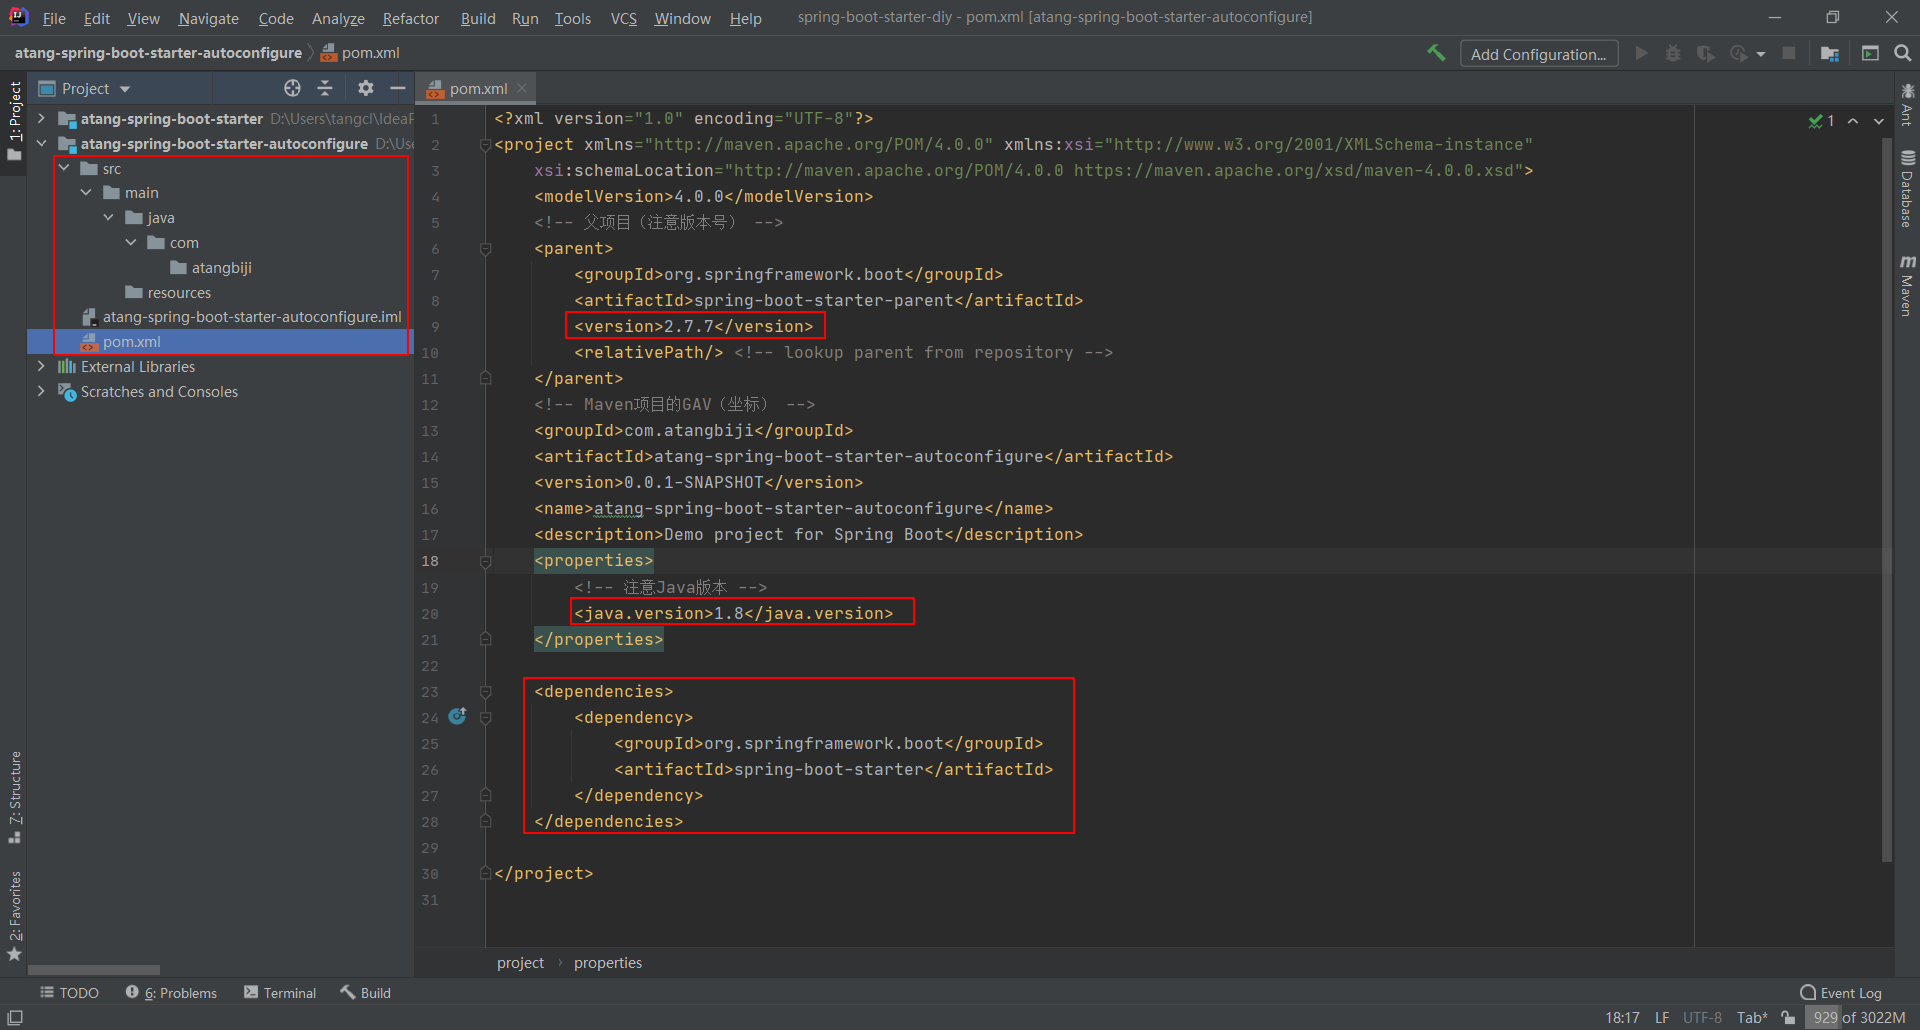Click the inspections checkmark indicator in editor
1920x1030 pixels.
tap(1821, 121)
